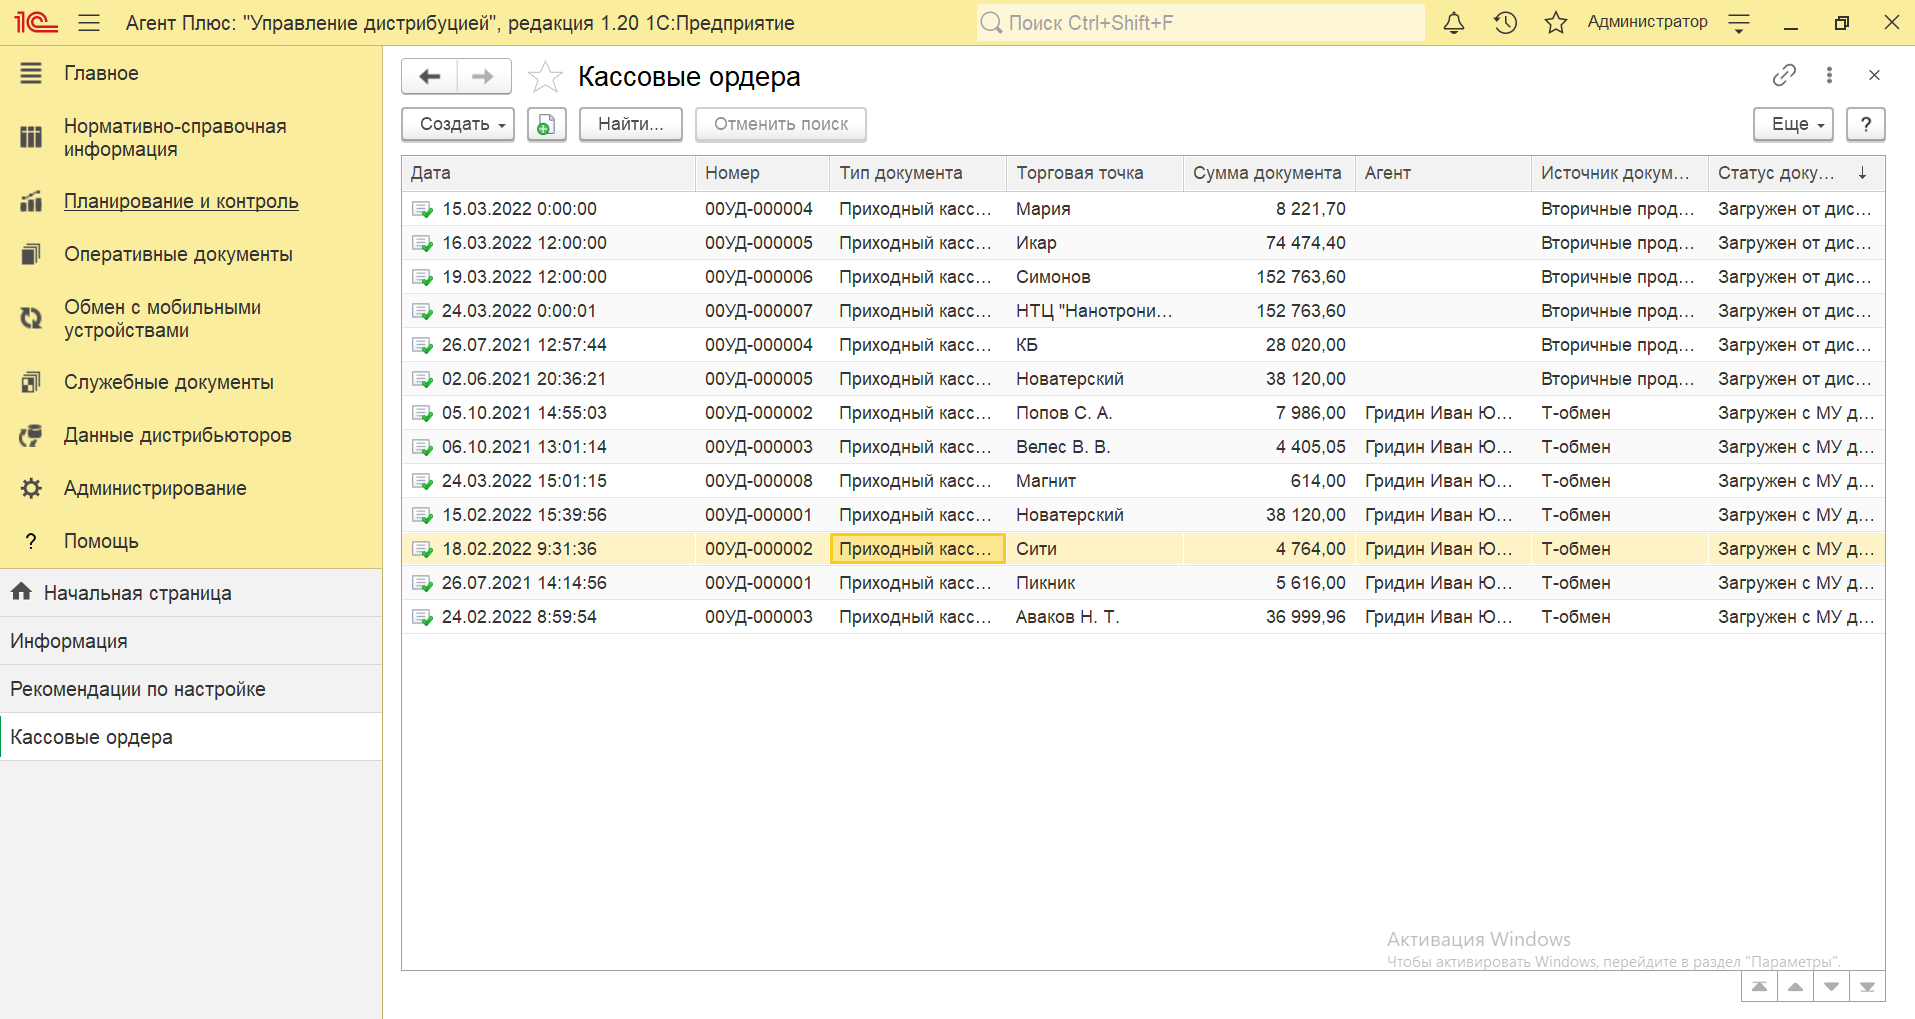Add Кассовые ордера to favorites star
This screenshot has height=1019, width=1915.
coord(545,77)
